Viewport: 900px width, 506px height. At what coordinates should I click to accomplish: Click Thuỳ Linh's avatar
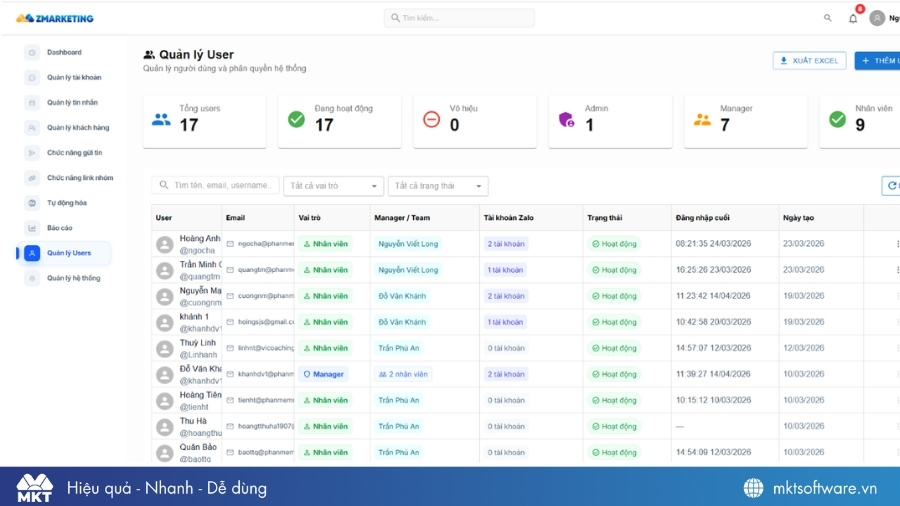(x=165, y=349)
